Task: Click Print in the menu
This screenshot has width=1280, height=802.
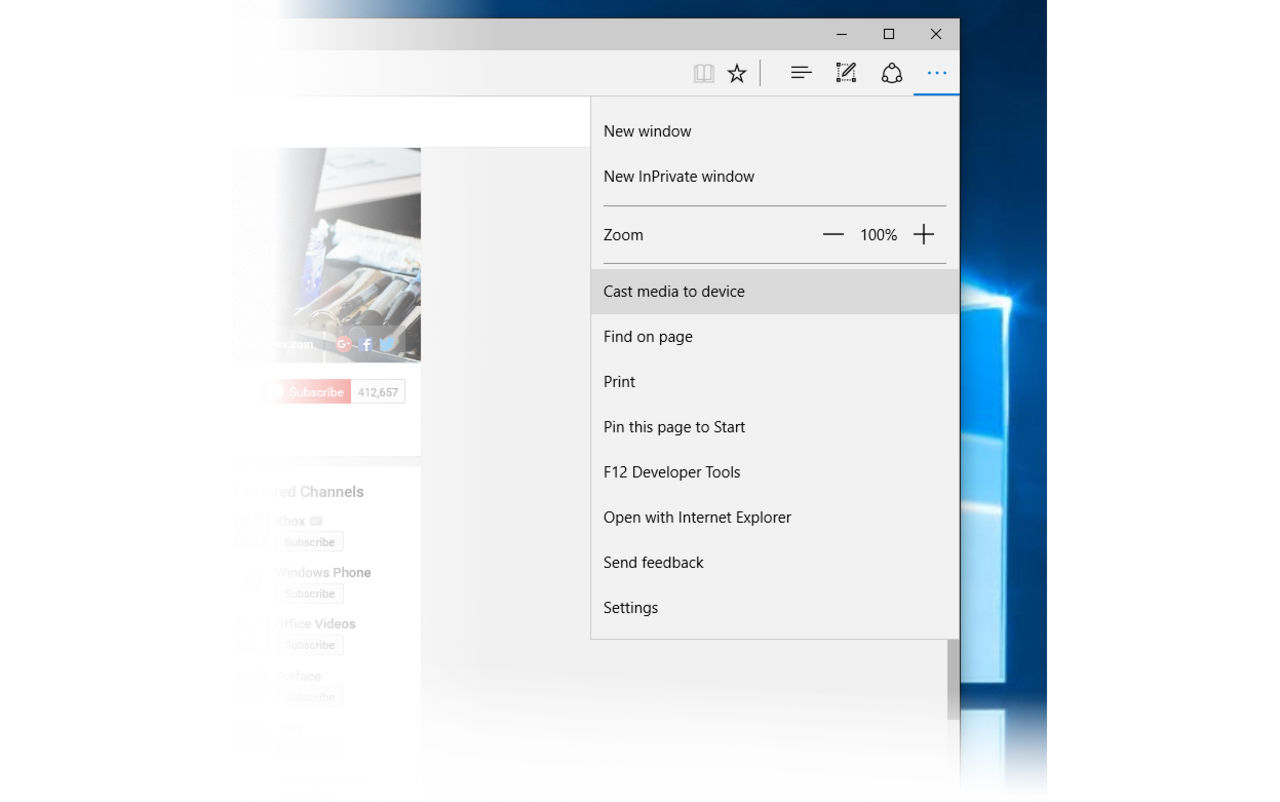Action: (619, 382)
